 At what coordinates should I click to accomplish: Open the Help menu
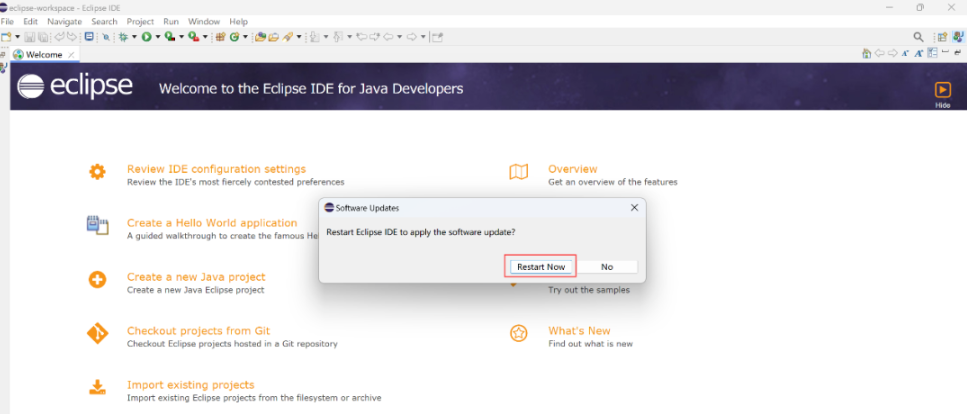click(x=238, y=21)
